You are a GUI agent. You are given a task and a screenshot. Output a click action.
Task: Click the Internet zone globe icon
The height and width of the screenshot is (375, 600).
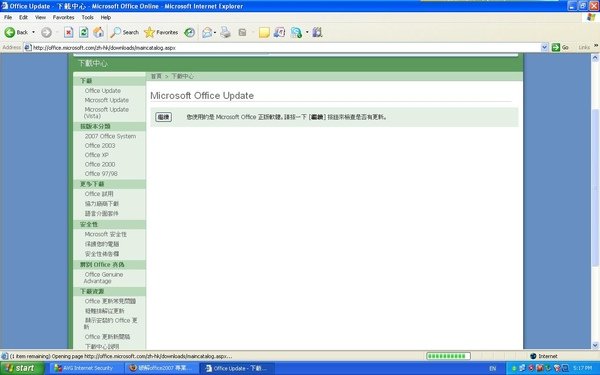533,356
